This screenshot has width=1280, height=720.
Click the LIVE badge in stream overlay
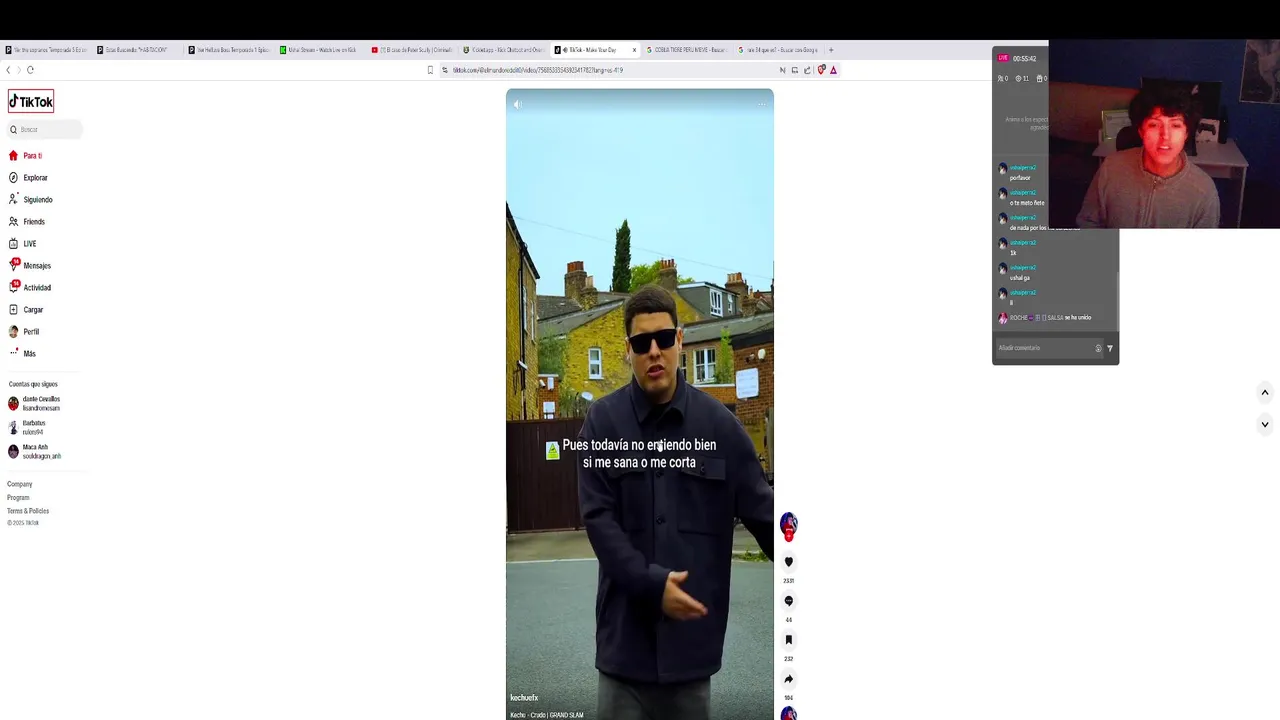point(1003,58)
